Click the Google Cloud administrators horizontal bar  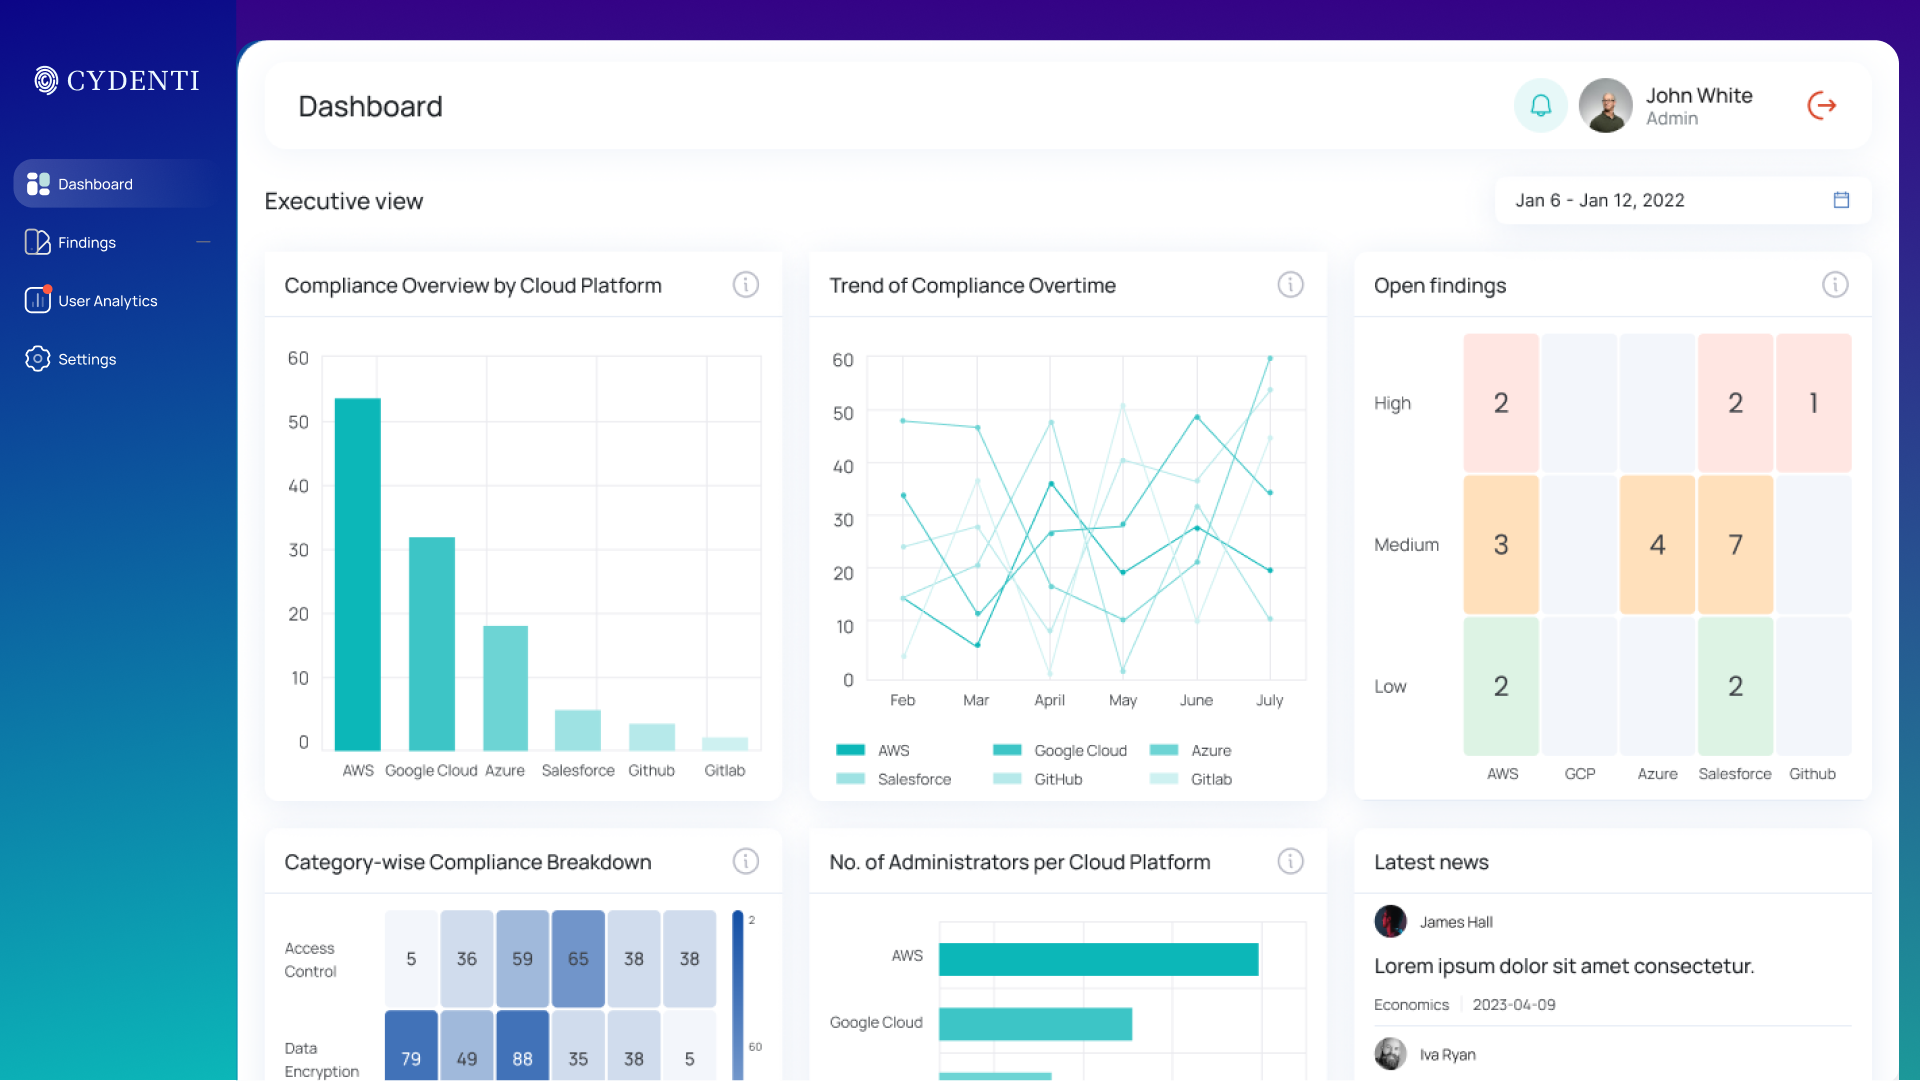point(1035,1024)
